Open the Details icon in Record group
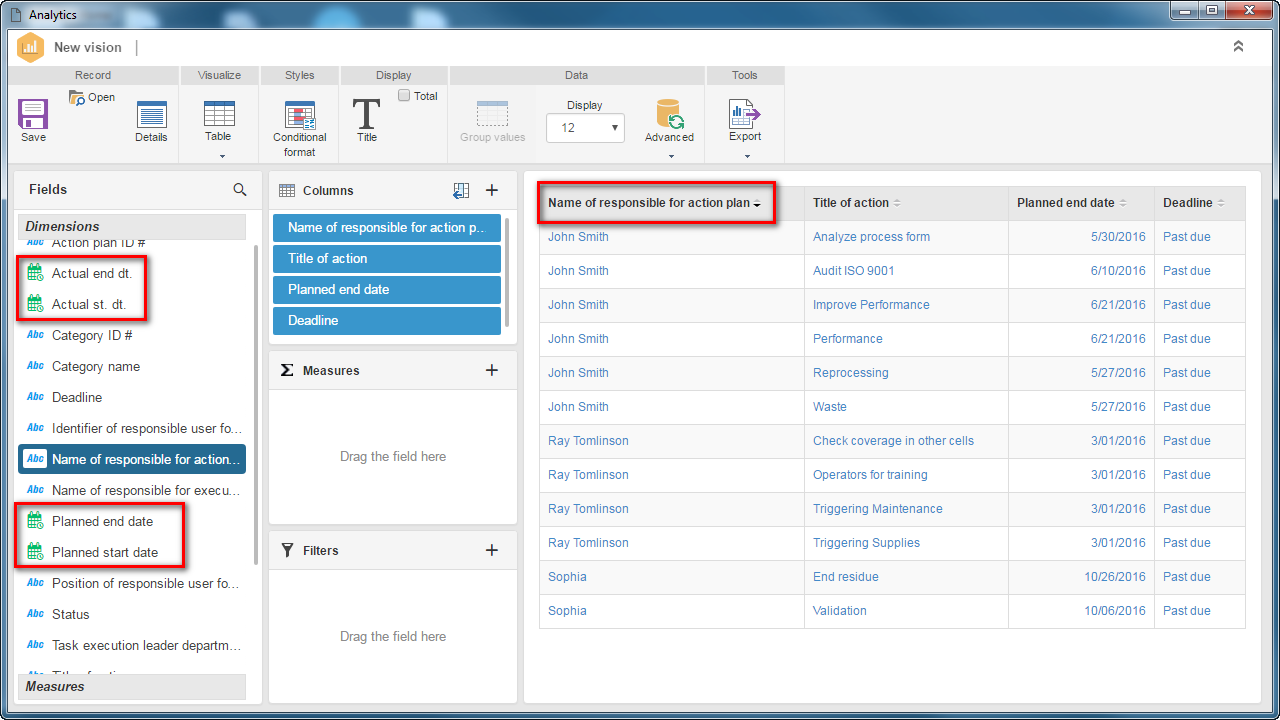 151,114
